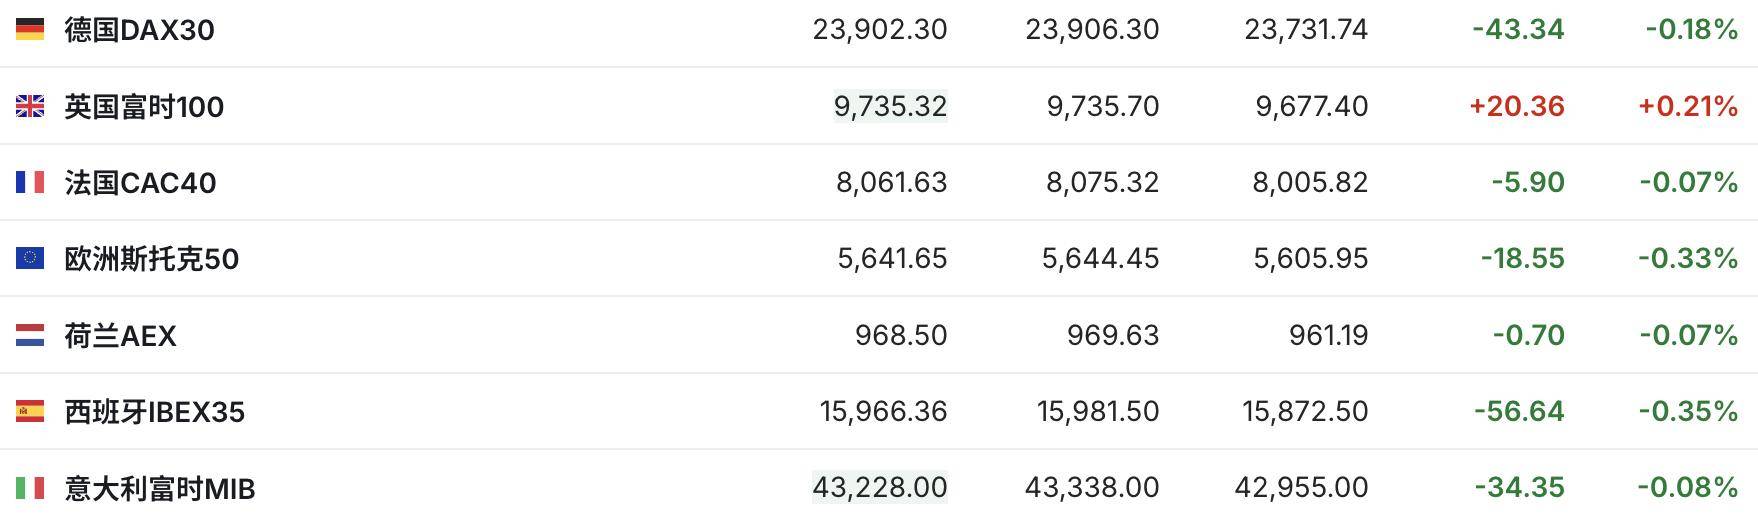The image size is (1758, 524).
Task: Click the France flag icon
Action: (30, 182)
